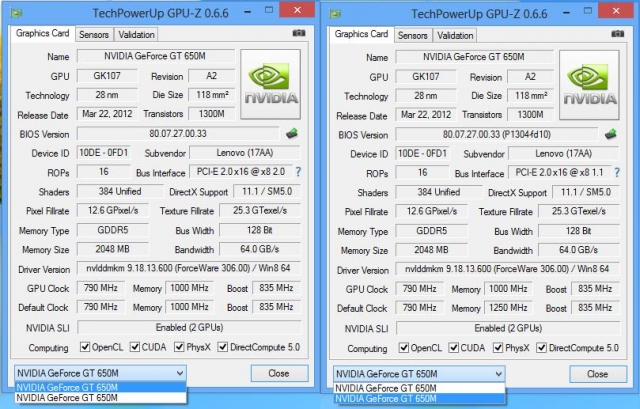Click GK107 GPU value in left window
Viewport: 640px width, 409px height.
pos(107,76)
